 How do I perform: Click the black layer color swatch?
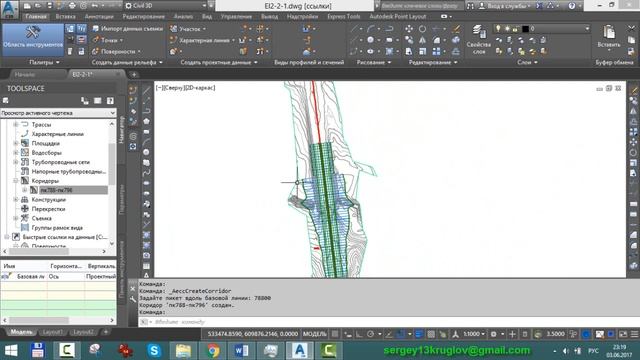[x=525, y=29]
